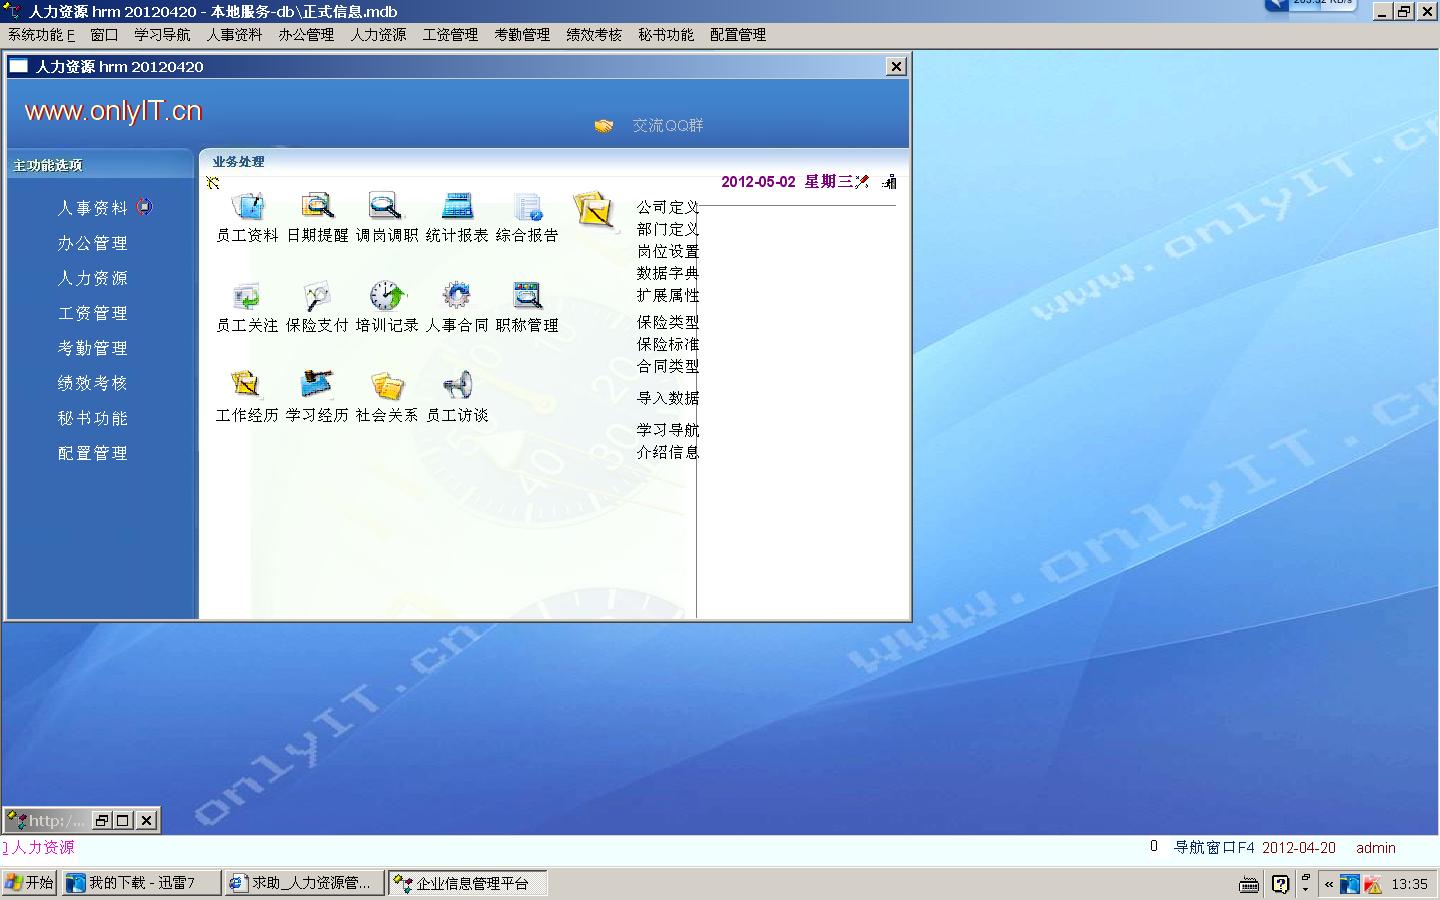Close the 人力资源 hrm inner window
This screenshot has height=900, width=1440.
[x=896, y=66]
